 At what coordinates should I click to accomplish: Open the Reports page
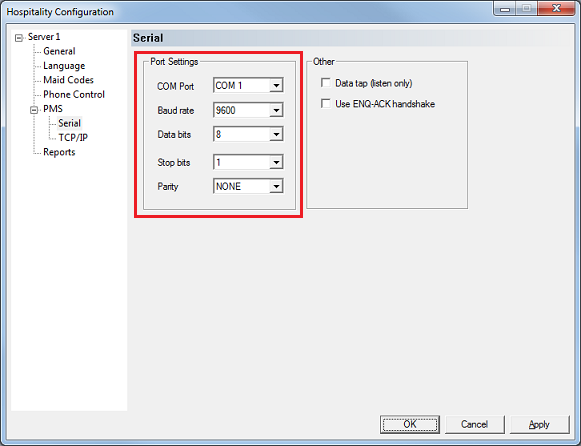tap(59, 152)
